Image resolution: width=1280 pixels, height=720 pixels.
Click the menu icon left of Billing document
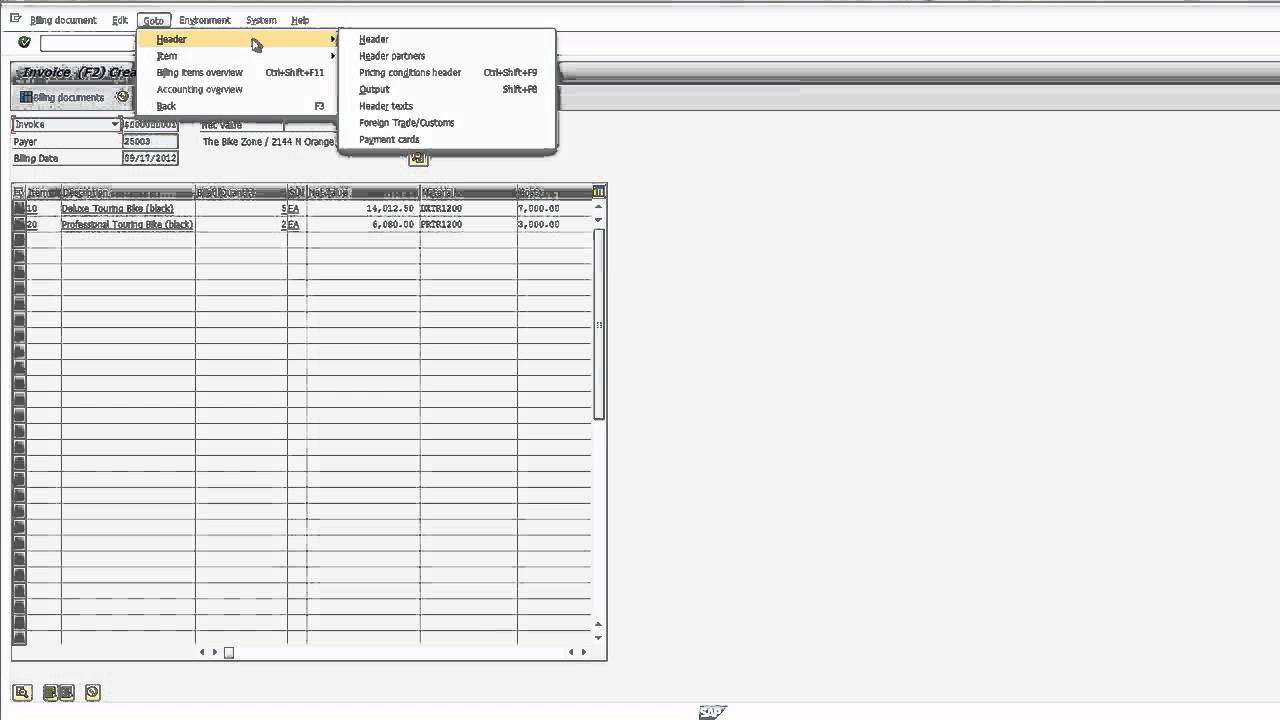tap(15, 19)
